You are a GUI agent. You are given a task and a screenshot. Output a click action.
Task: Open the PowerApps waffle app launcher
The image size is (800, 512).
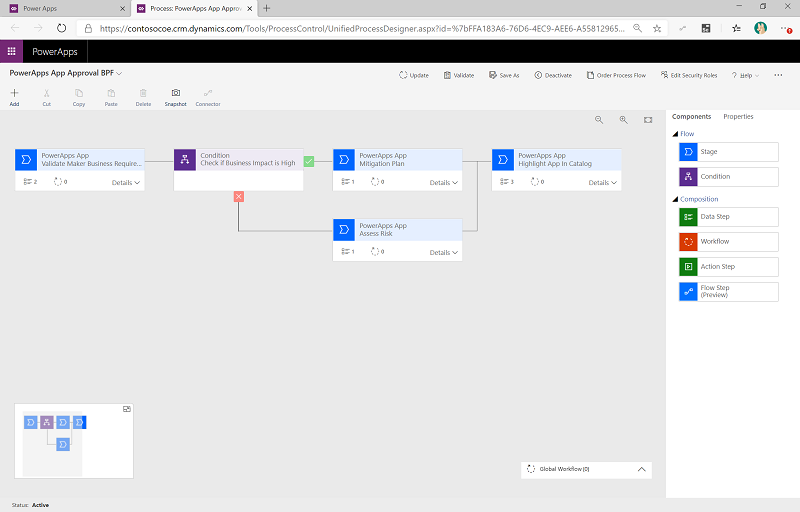tap(11, 52)
